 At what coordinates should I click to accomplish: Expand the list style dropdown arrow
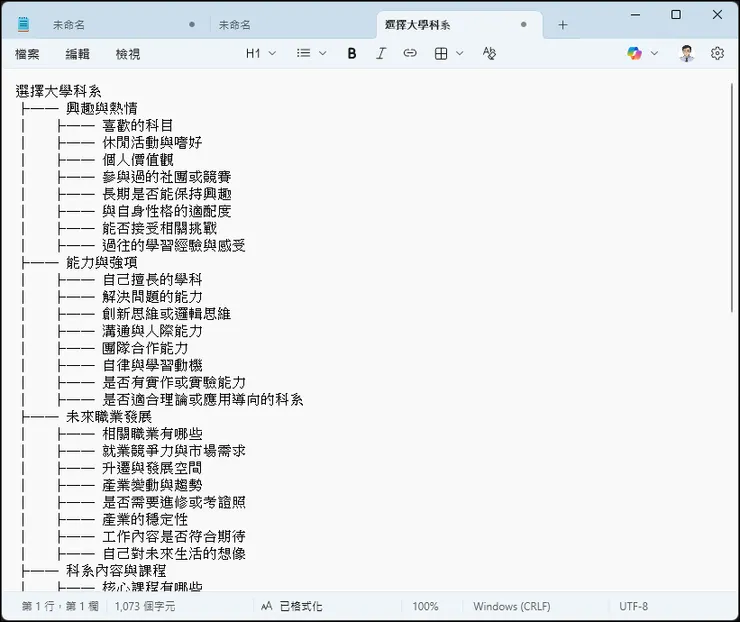click(323, 53)
